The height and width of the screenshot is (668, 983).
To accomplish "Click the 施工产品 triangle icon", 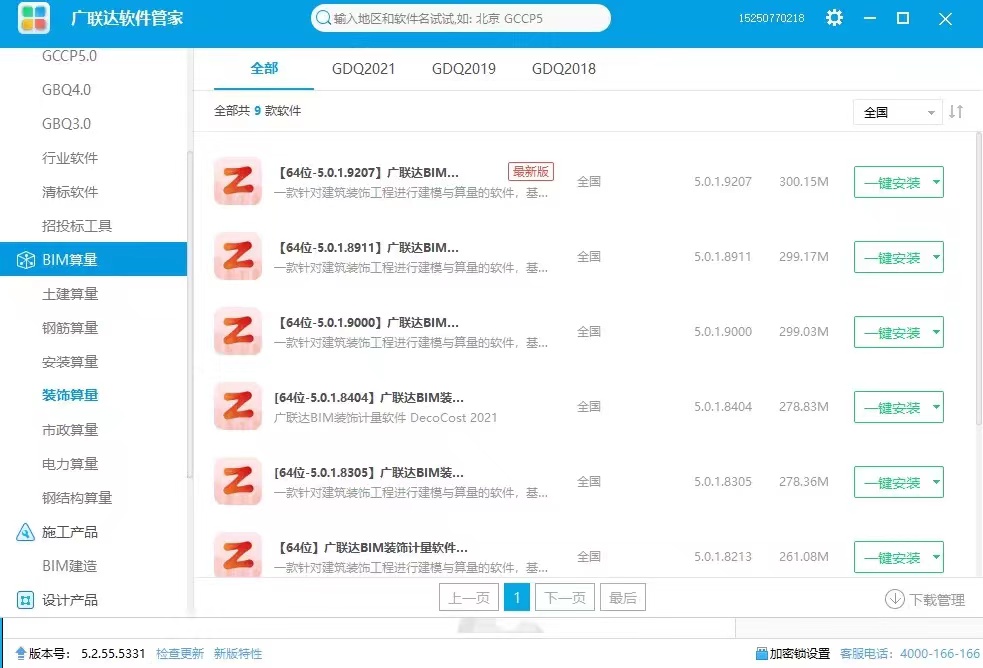I will (25, 532).
